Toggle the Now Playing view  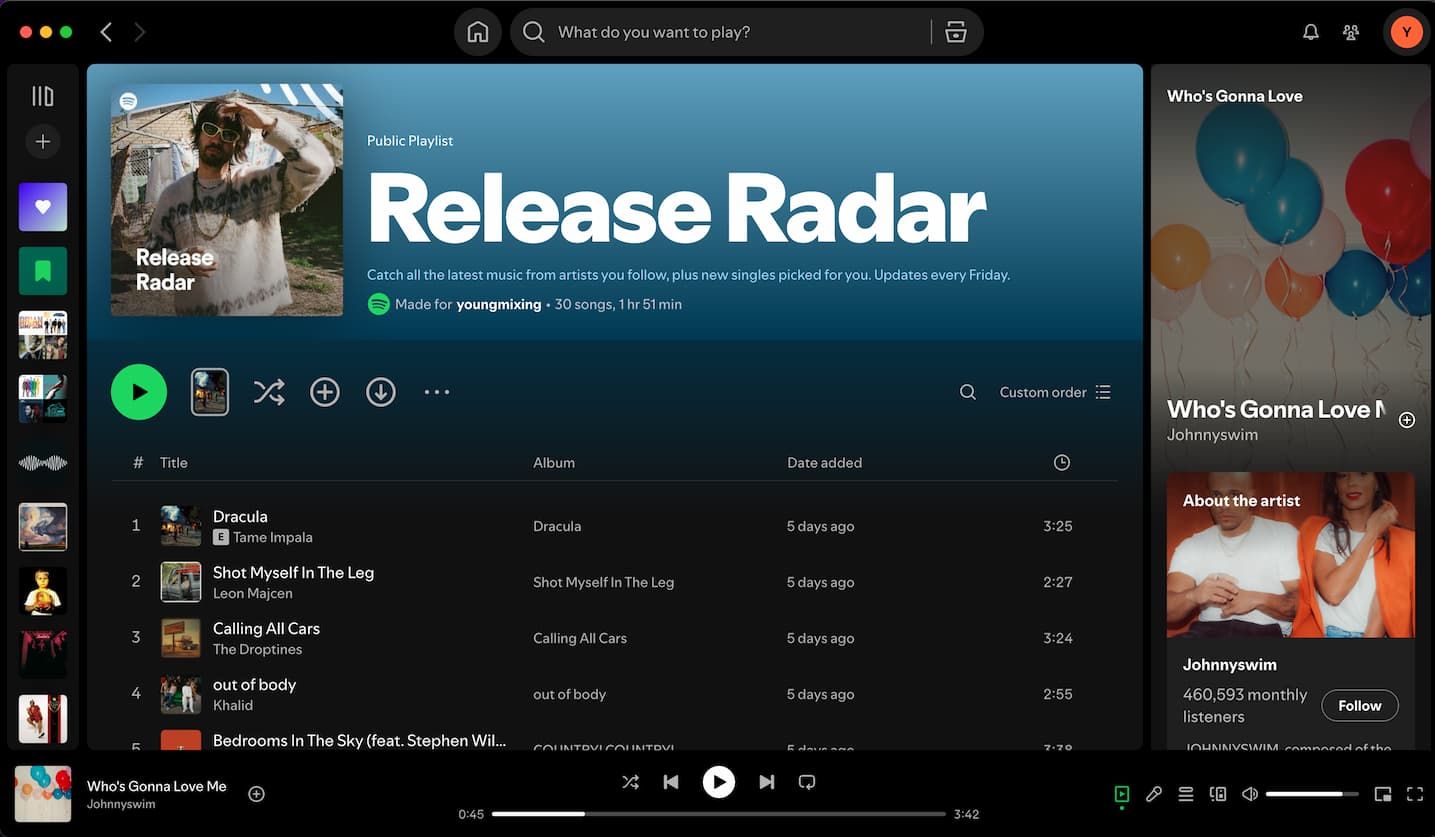[1121, 793]
